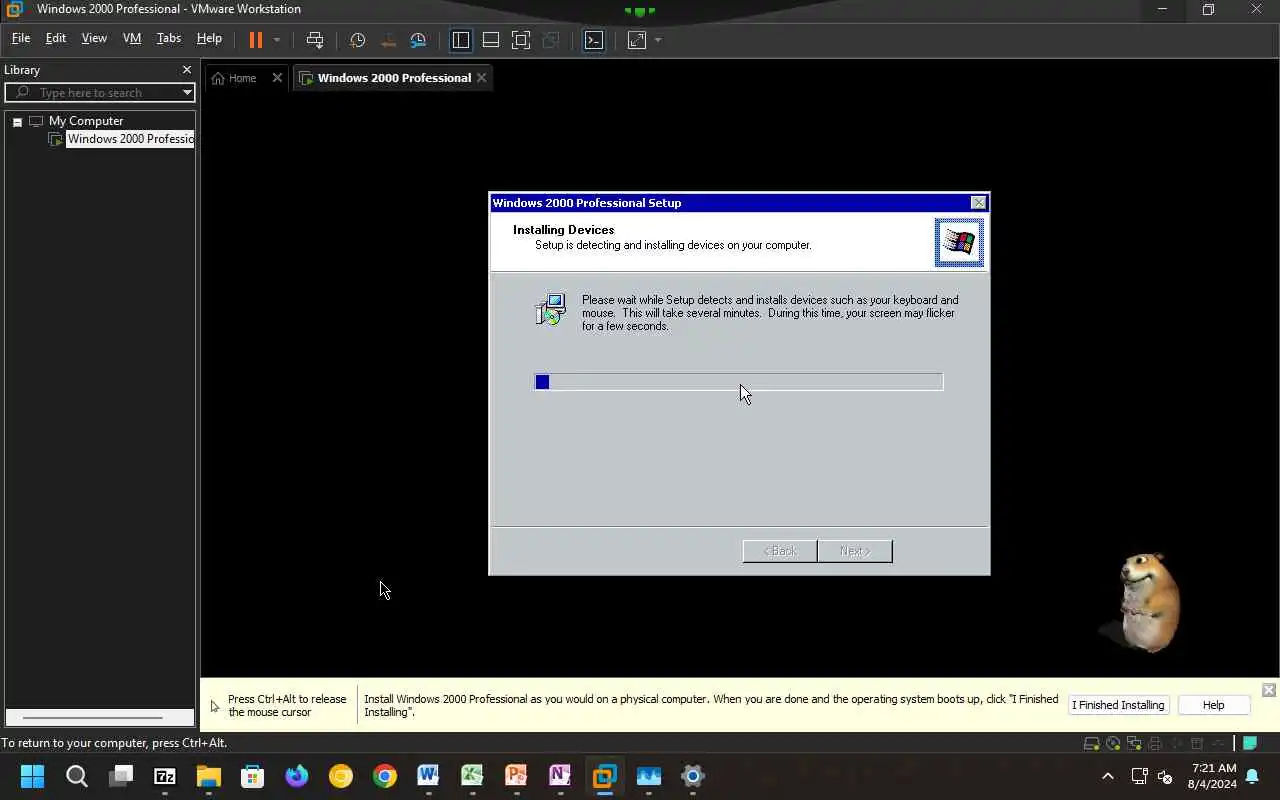This screenshot has width=1280, height=800.
Task: Open the snapshot manager
Action: click(x=418, y=40)
